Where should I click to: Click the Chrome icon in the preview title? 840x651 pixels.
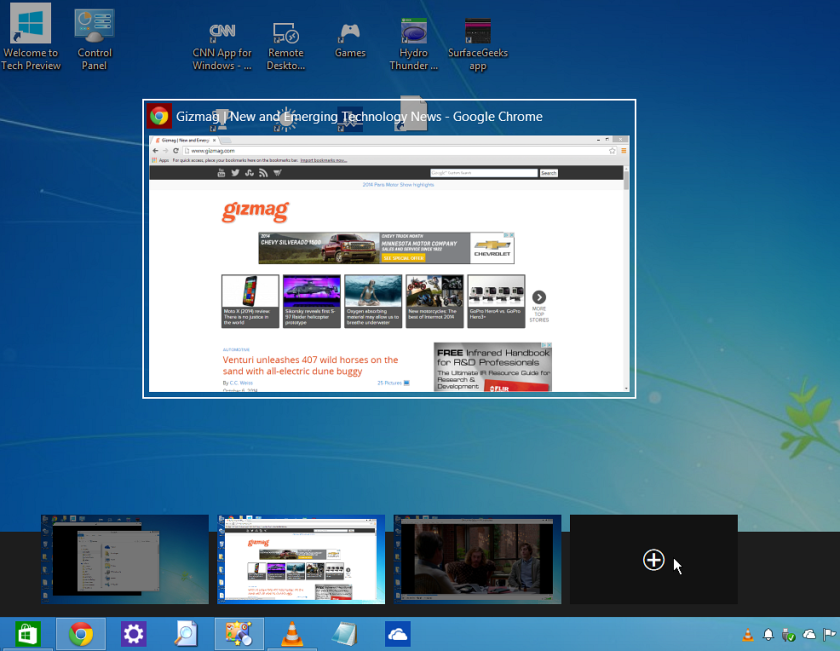point(159,116)
